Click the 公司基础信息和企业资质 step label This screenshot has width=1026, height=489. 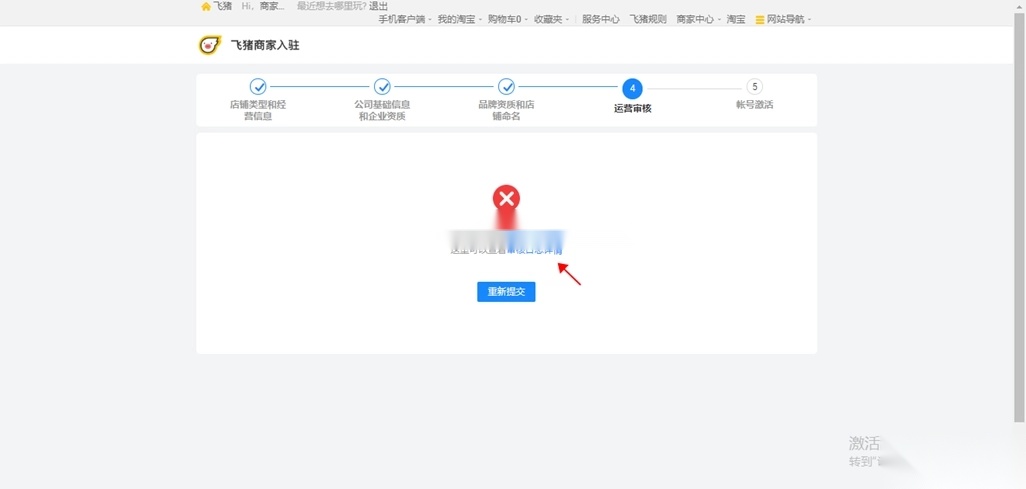[x=382, y=111]
